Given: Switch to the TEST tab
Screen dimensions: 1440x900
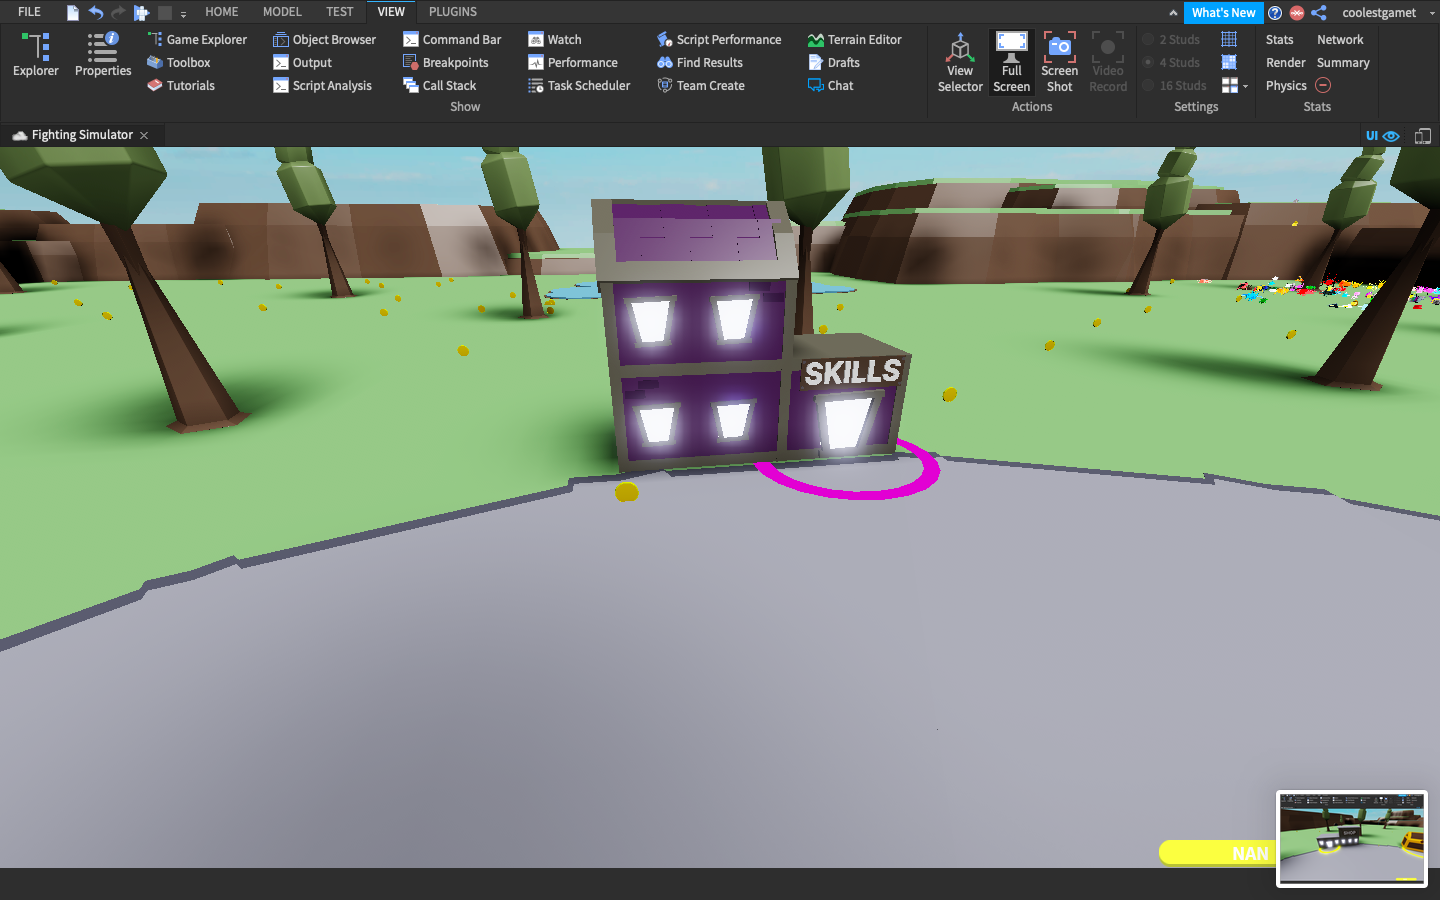Looking at the screenshot, I should 339,12.
